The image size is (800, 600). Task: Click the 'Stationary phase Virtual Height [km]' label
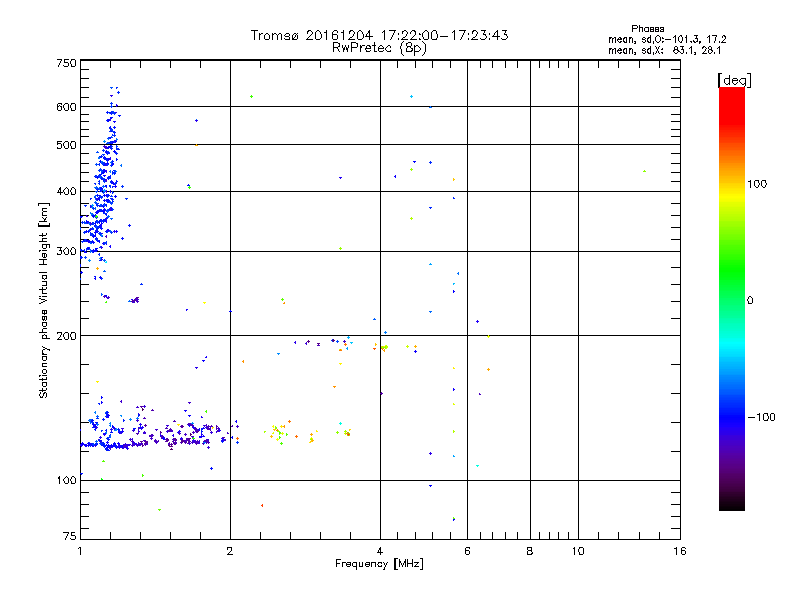coord(44,301)
